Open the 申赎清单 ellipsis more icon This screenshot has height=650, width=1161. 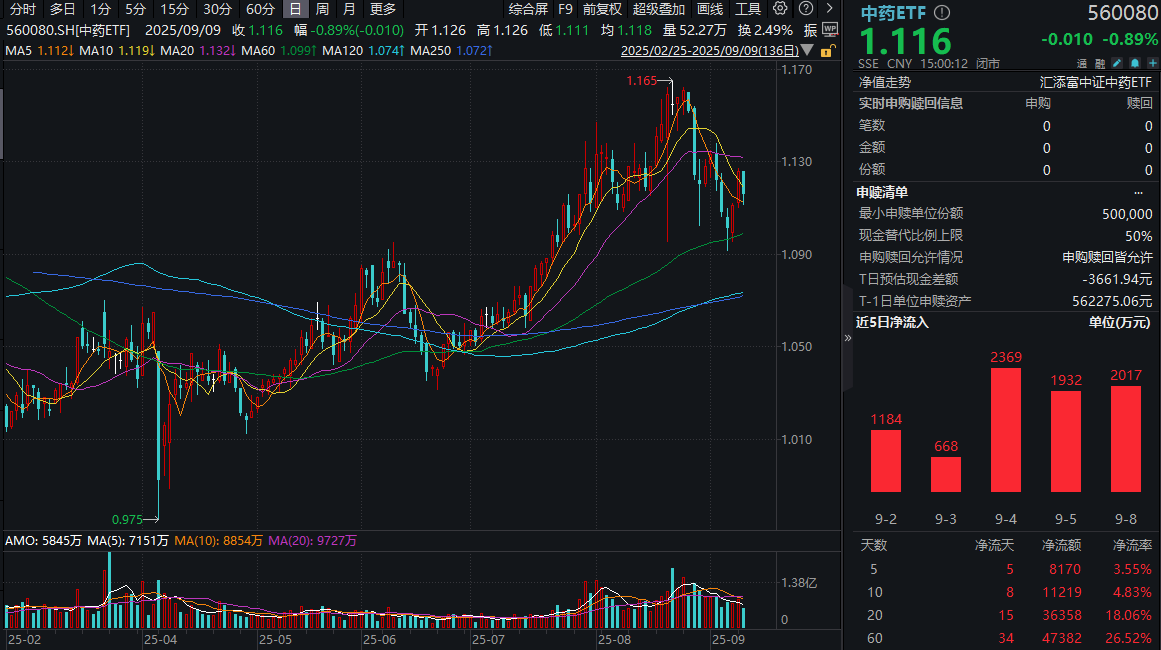[x=1138, y=192]
